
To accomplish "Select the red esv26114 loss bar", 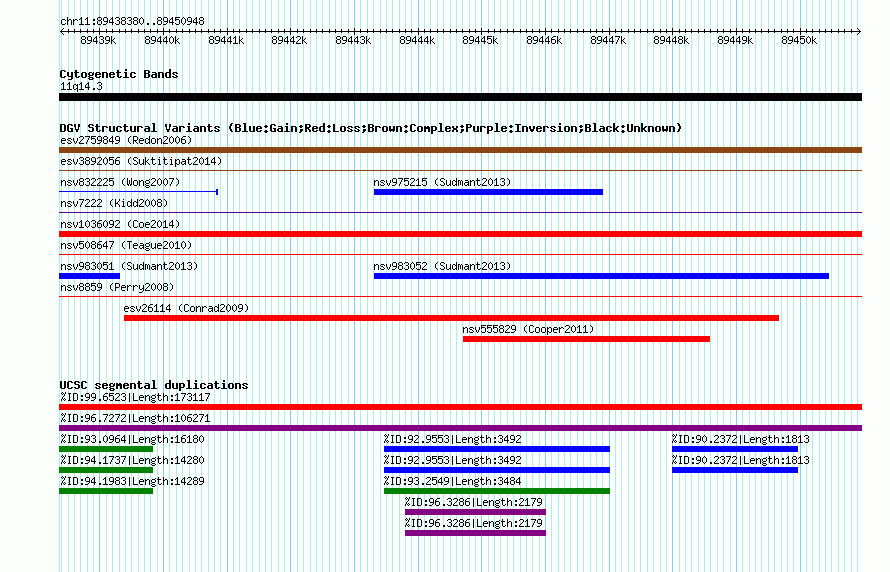I will click(451, 318).
